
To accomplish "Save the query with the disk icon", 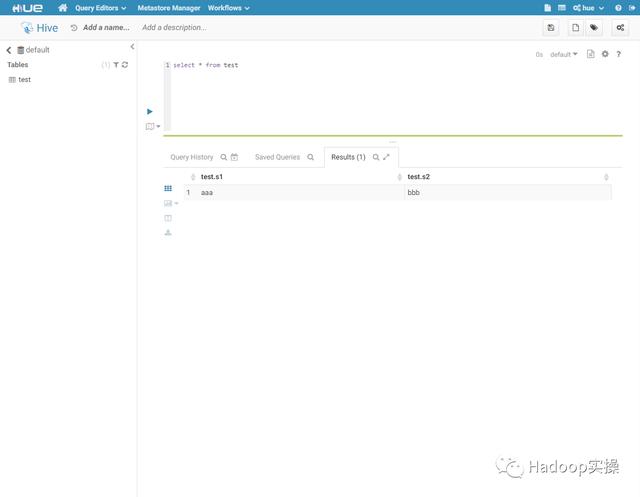I will 551,28.
